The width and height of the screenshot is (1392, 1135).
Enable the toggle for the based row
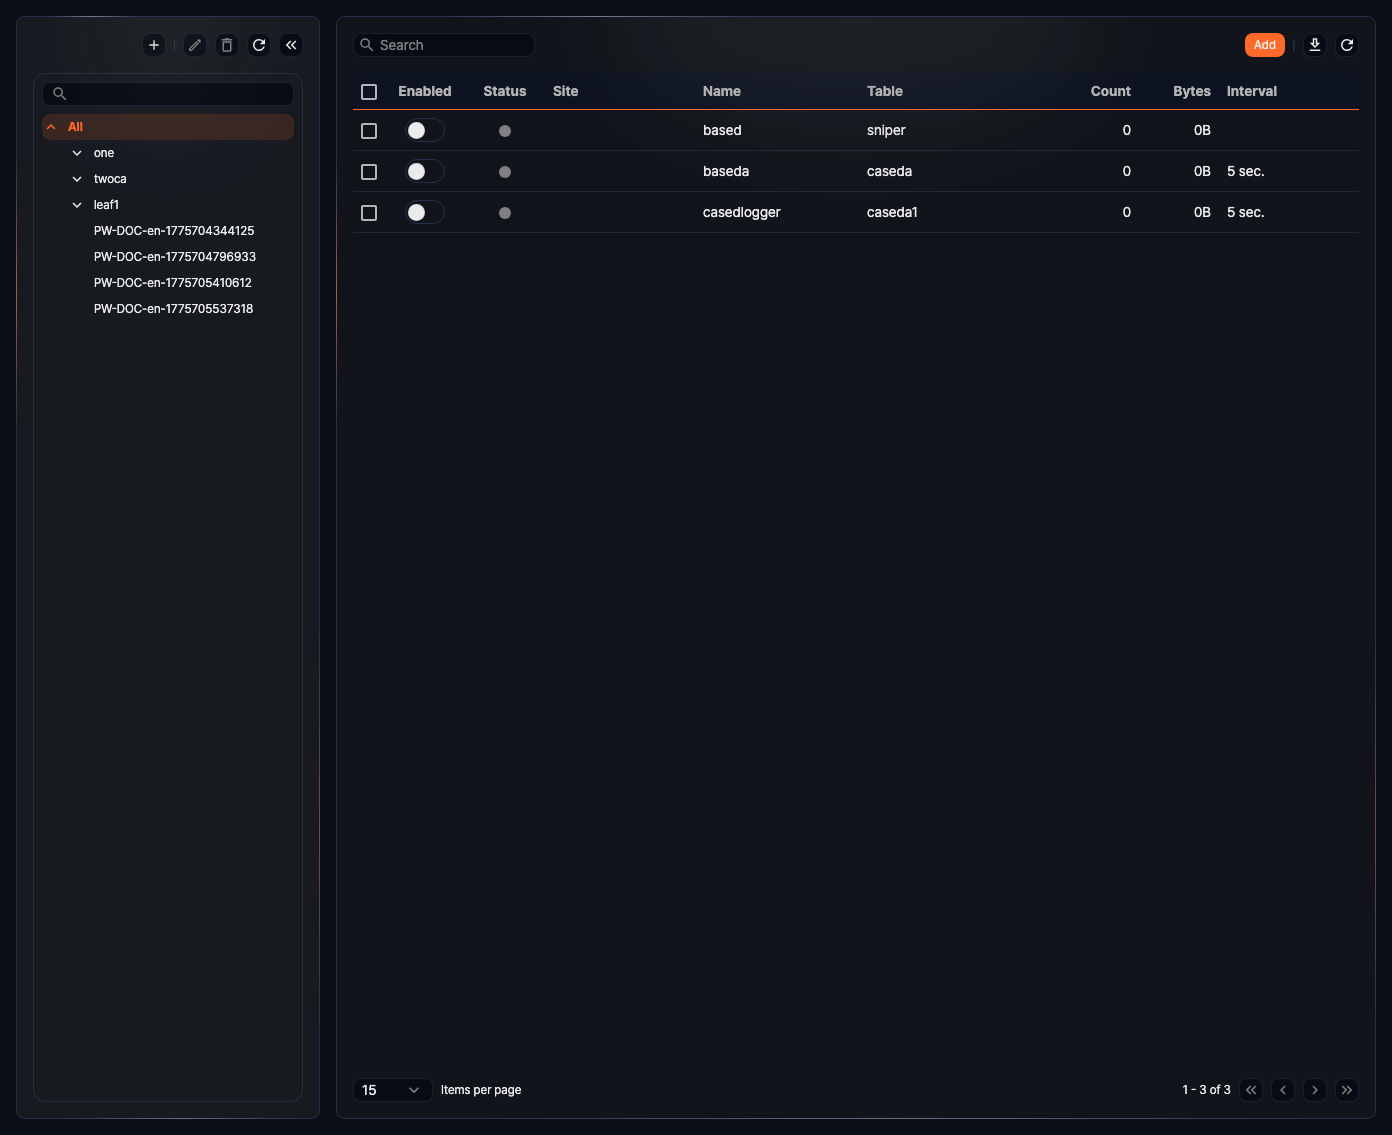coord(424,130)
